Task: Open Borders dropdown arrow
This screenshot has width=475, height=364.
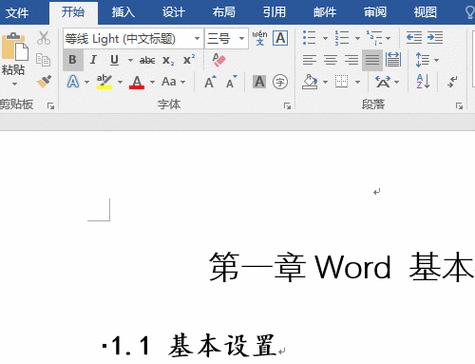Action: tap(357, 82)
